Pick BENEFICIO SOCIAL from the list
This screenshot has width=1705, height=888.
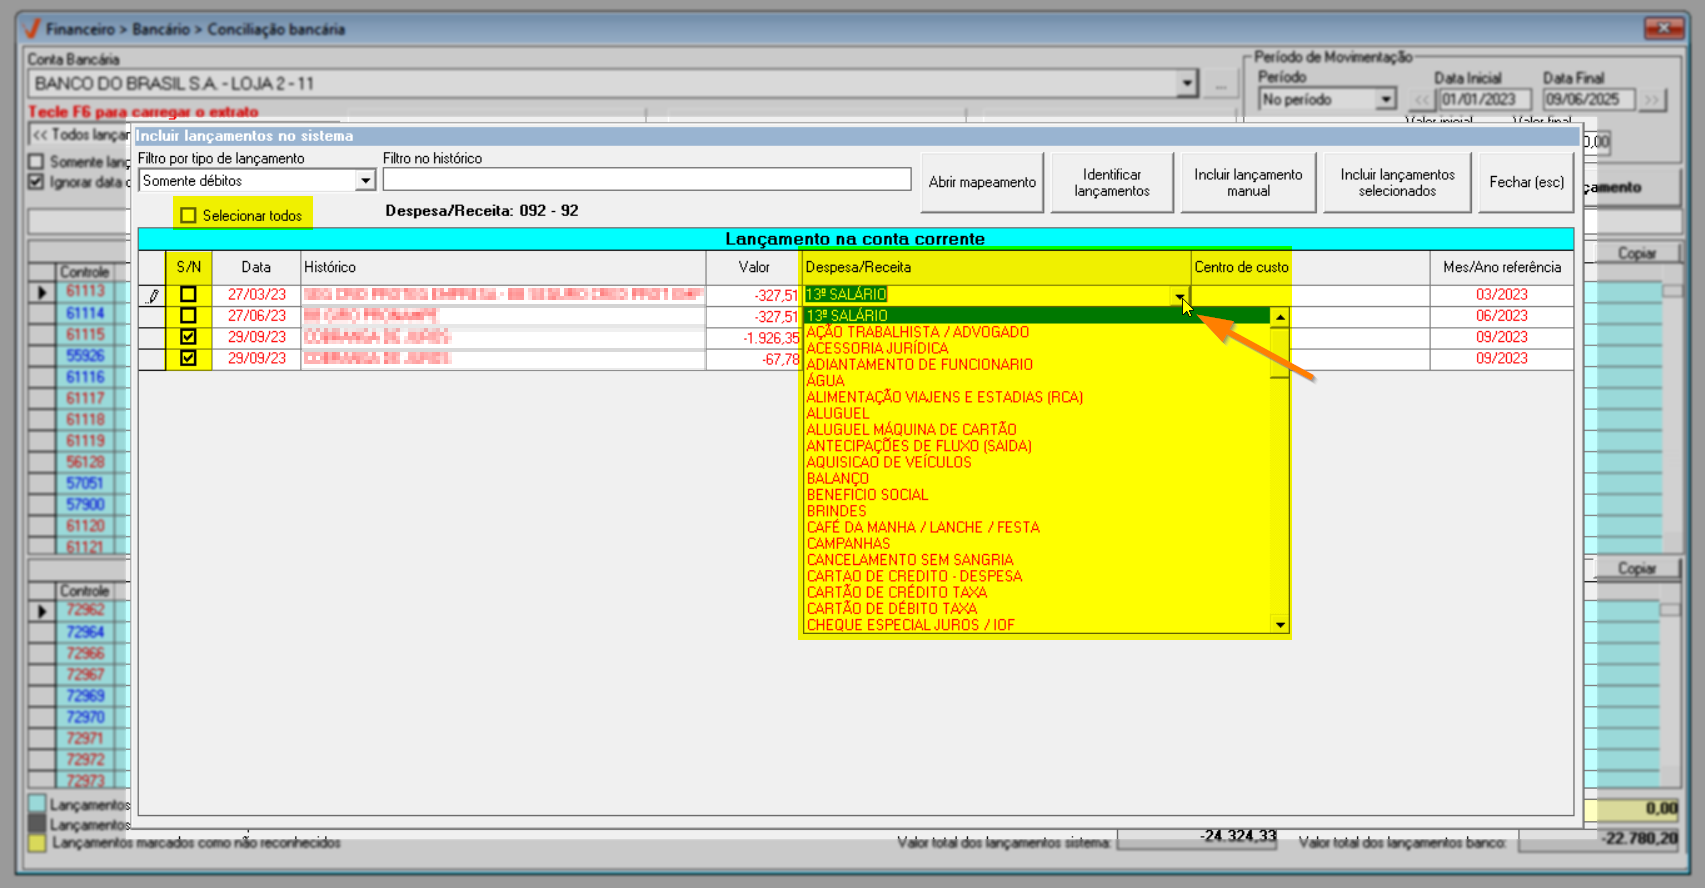tap(867, 495)
